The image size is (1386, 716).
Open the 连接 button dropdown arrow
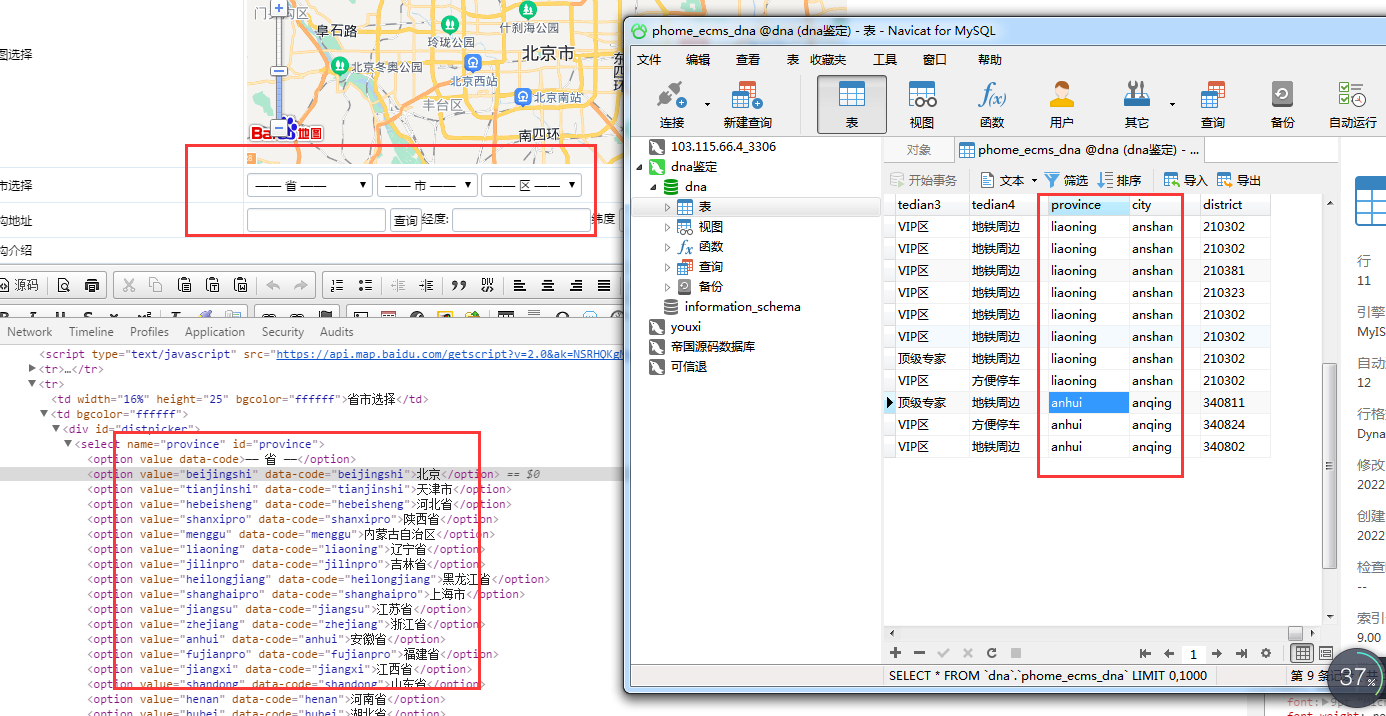tap(707, 104)
